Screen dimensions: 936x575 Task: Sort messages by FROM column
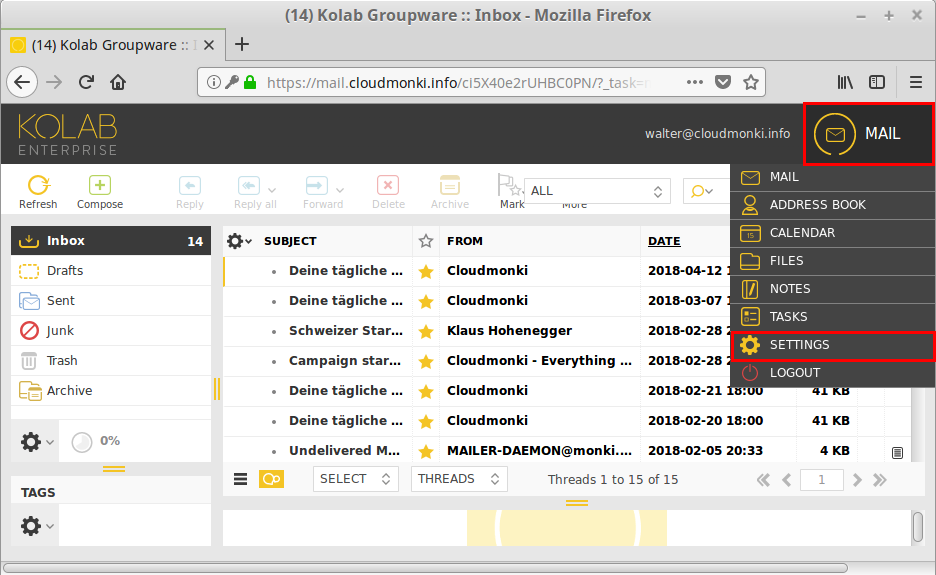point(464,241)
